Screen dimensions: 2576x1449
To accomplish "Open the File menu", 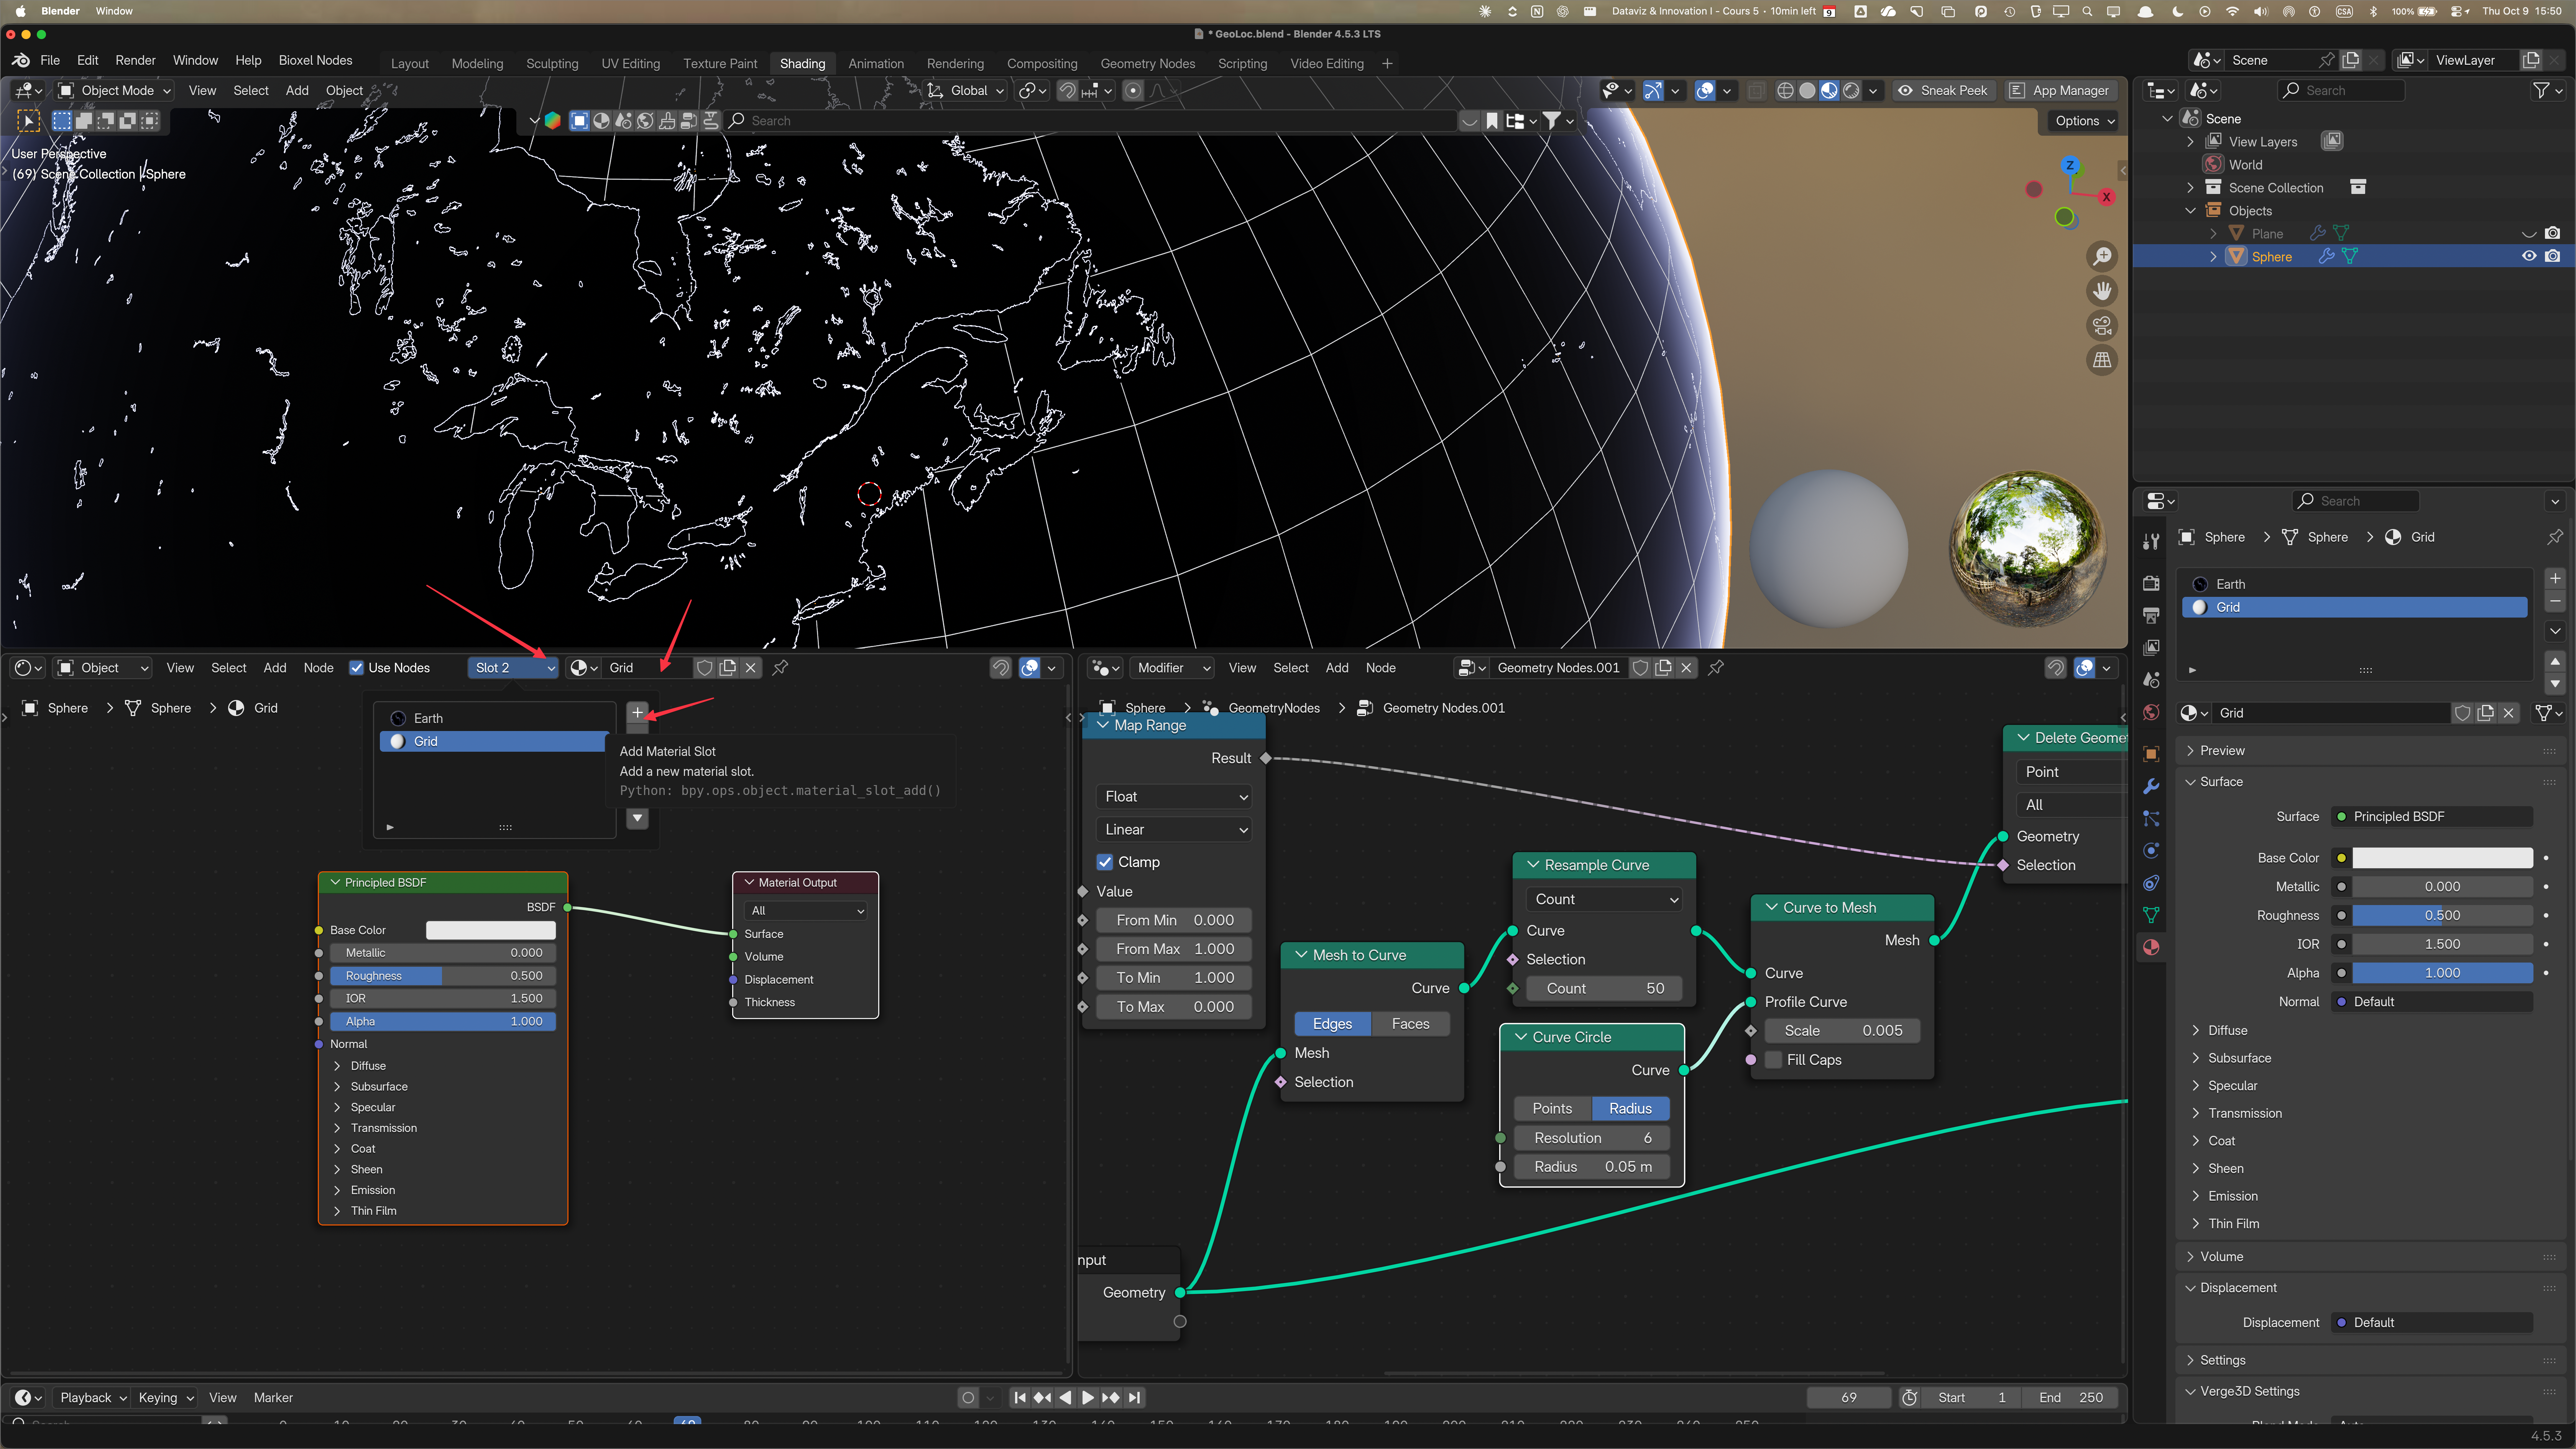I will coord(50,61).
